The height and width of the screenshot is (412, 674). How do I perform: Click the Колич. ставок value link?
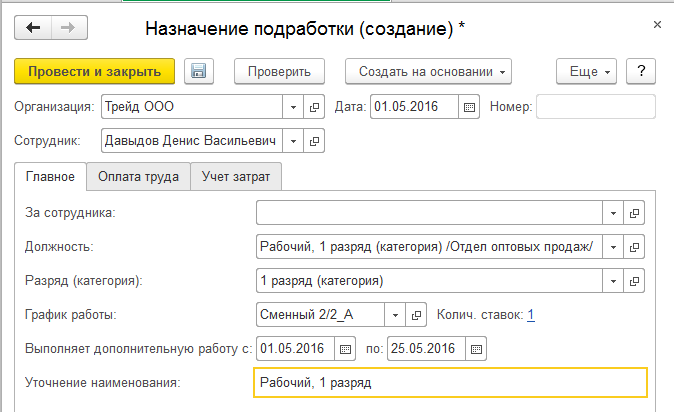point(531,315)
